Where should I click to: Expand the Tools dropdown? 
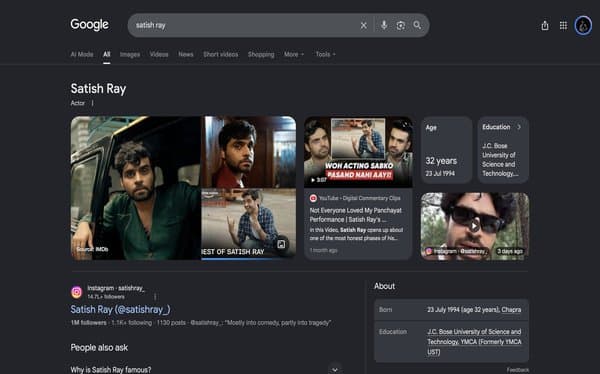325,54
